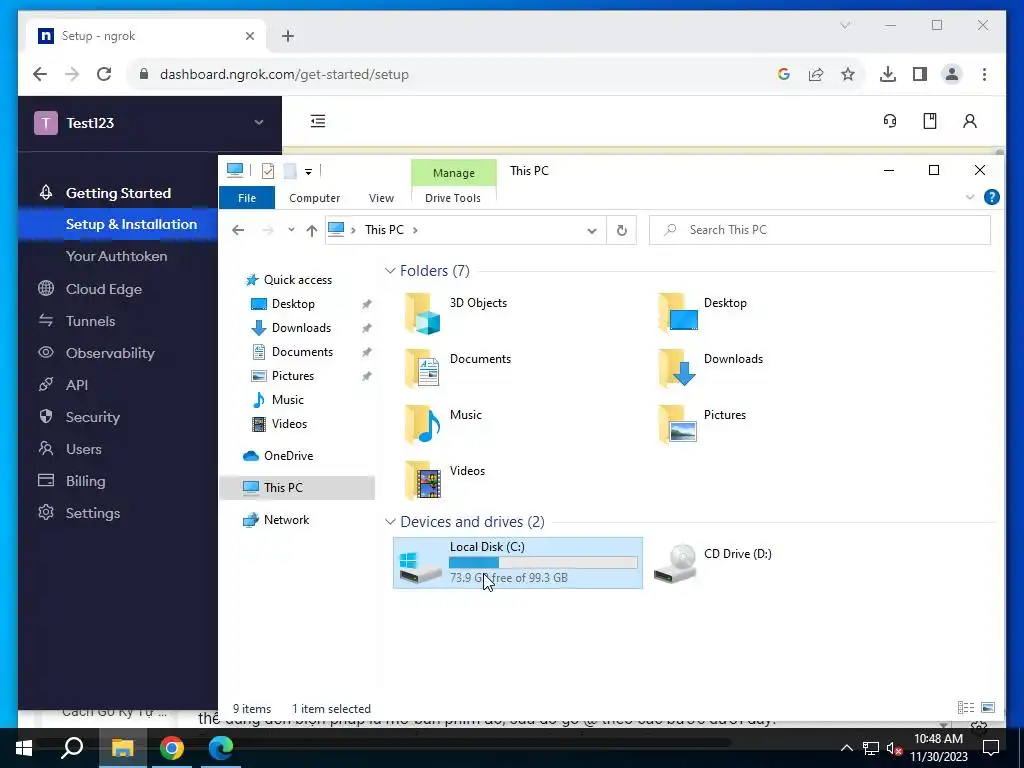
Task: Open Chrome tab search chevron
Action: pyautogui.click(x=844, y=25)
